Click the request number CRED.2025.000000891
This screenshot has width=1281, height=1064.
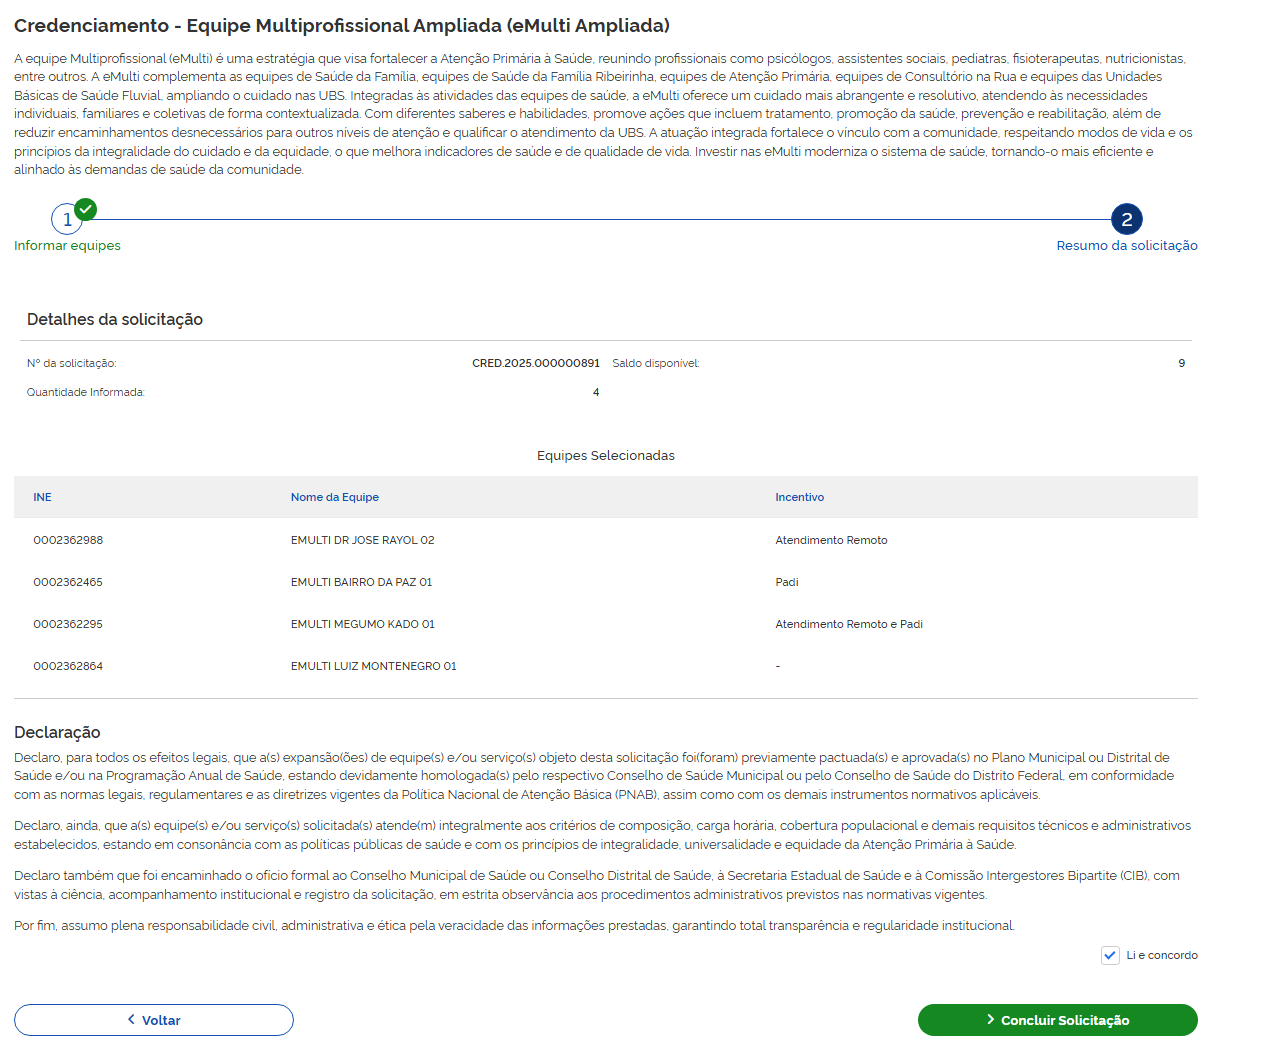[535, 363]
